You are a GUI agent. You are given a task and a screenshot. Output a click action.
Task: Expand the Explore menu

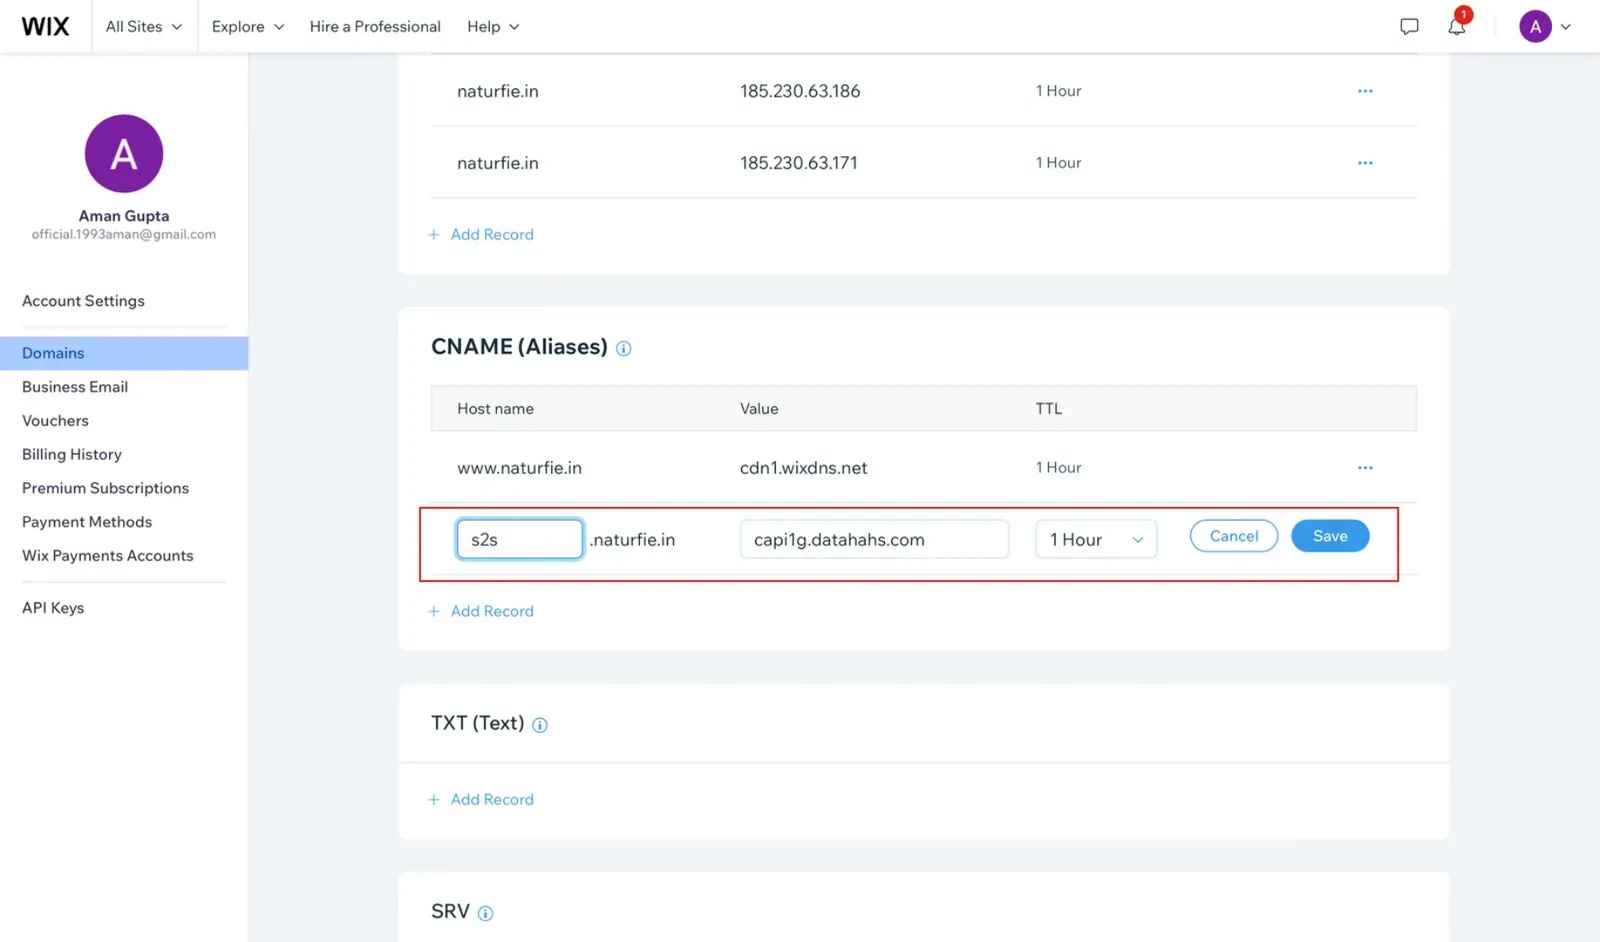point(248,27)
